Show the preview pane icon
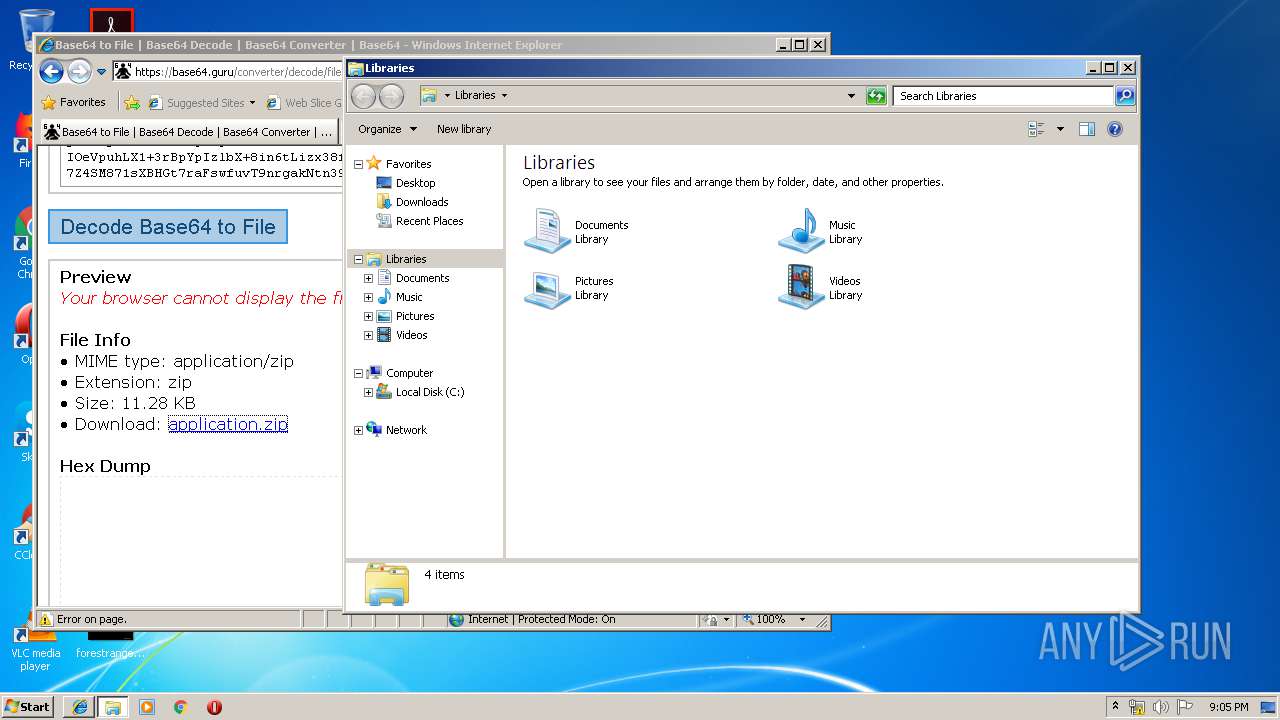The image size is (1280, 720). (x=1087, y=129)
